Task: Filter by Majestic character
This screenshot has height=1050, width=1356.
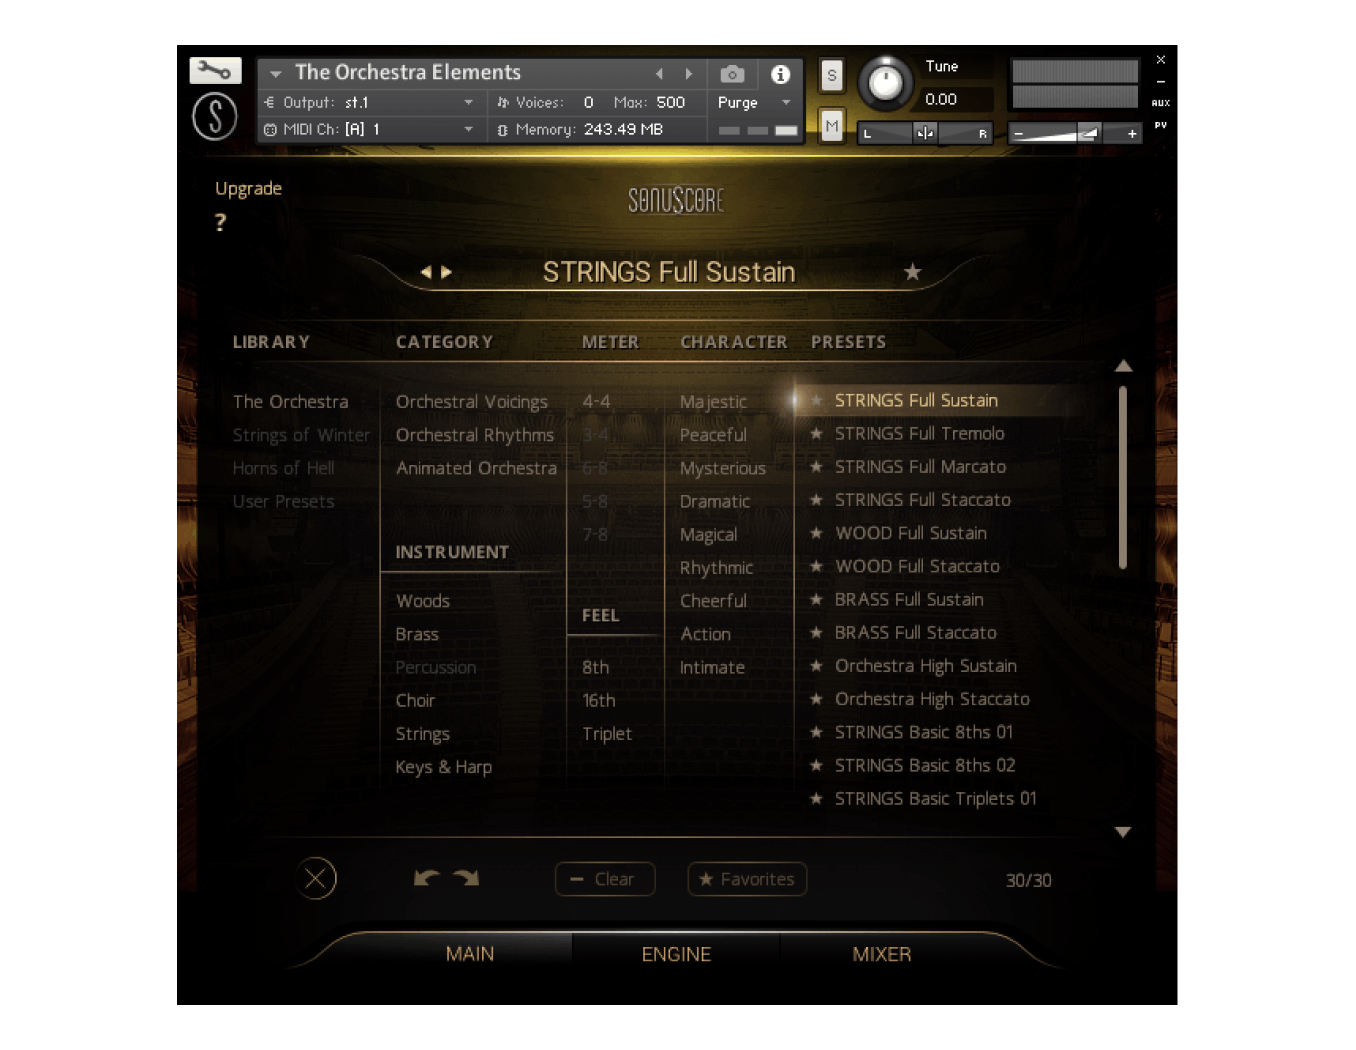Action: point(713,401)
